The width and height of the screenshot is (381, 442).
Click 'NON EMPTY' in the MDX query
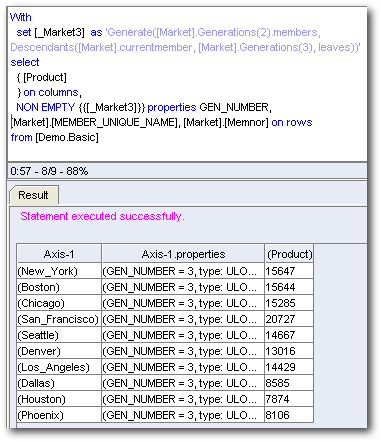[46, 107]
